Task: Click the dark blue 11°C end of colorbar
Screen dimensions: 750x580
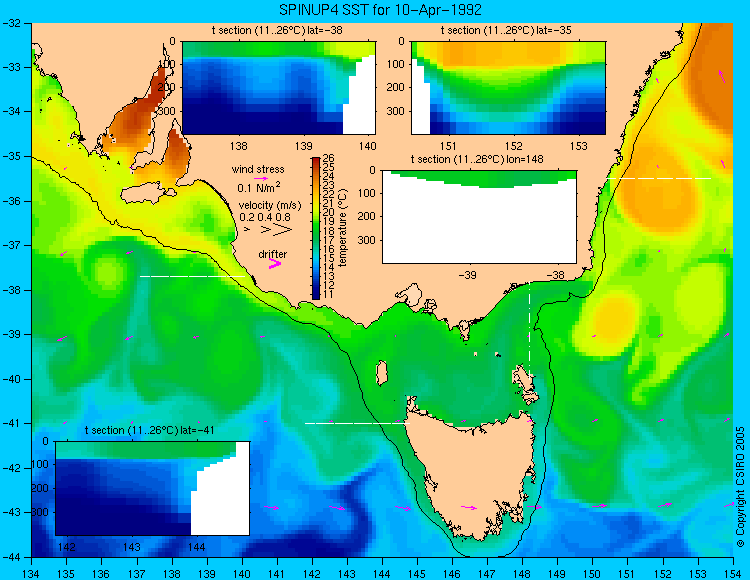Action: 316,295
